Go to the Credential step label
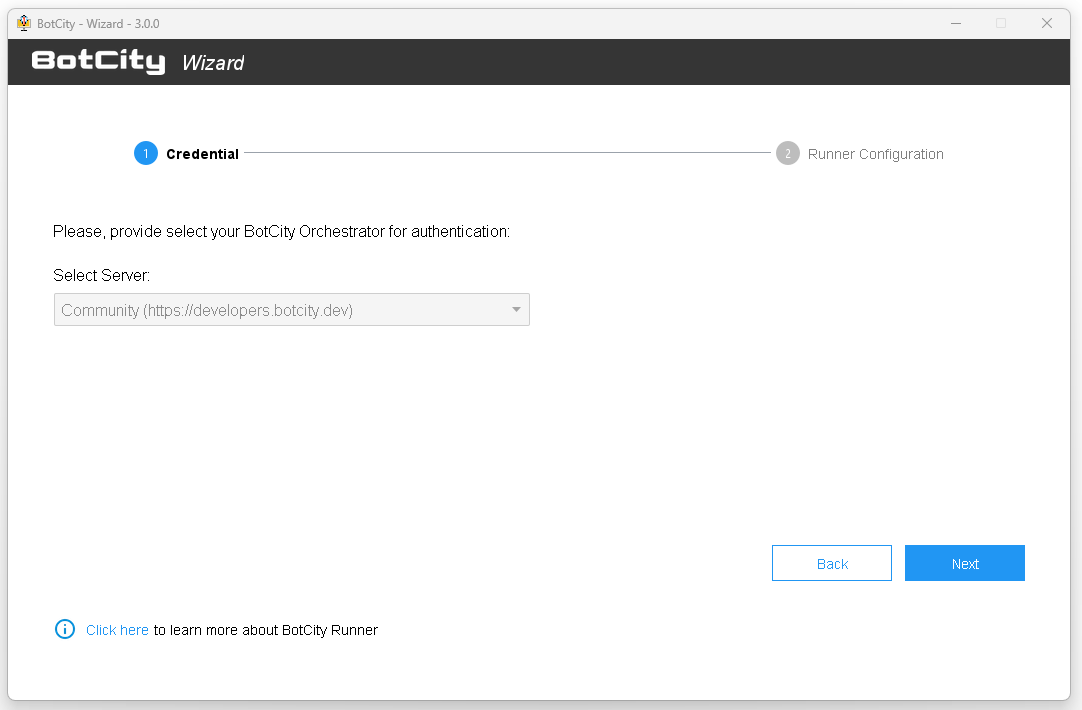The image size is (1082, 710). pyautogui.click(x=202, y=154)
